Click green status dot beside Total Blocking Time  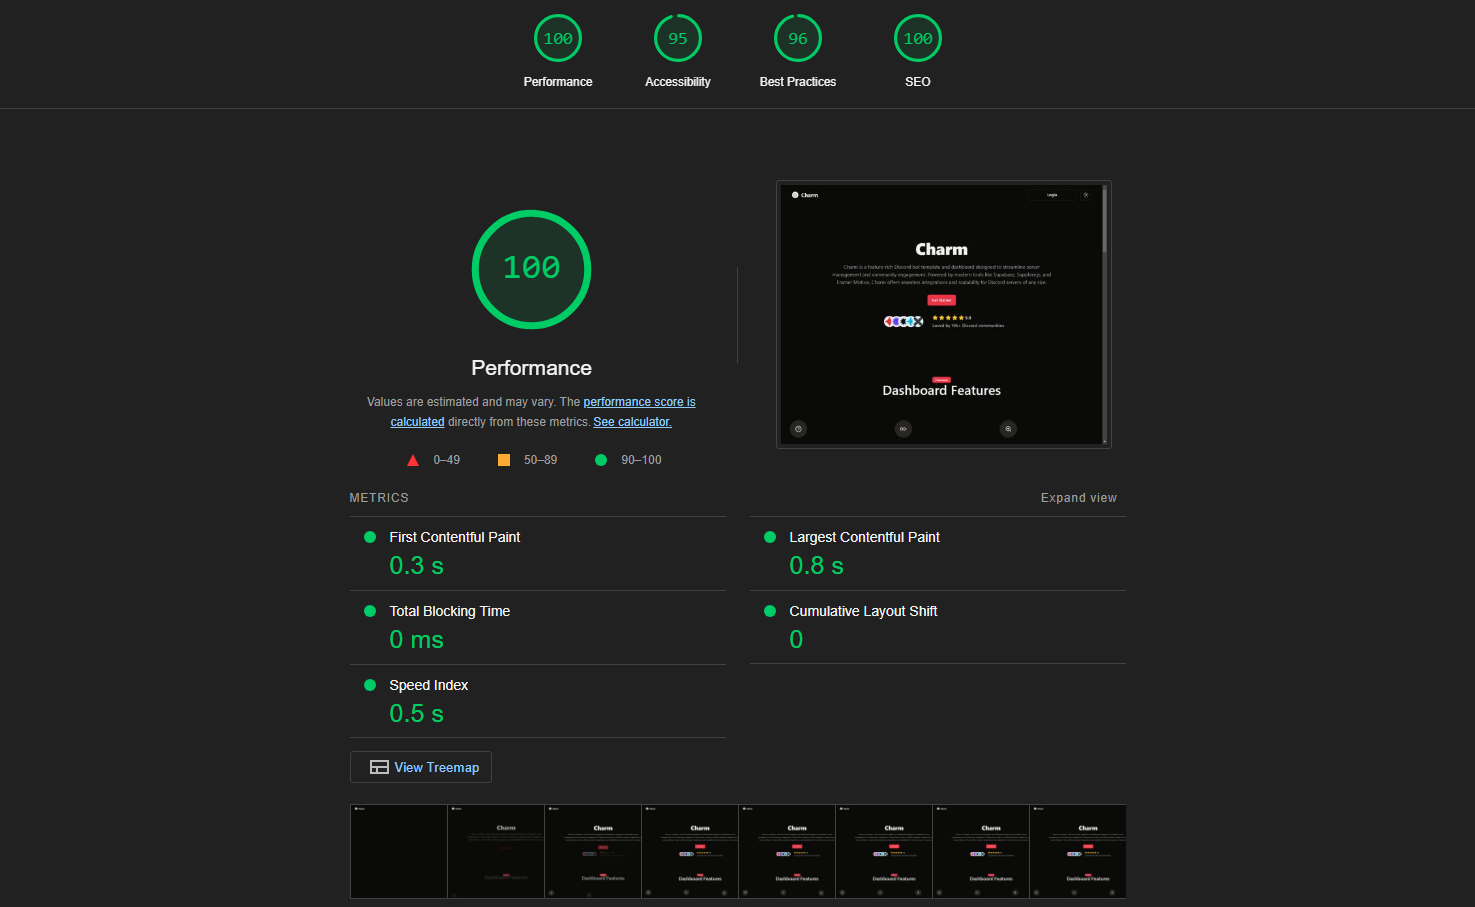pos(370,611)
